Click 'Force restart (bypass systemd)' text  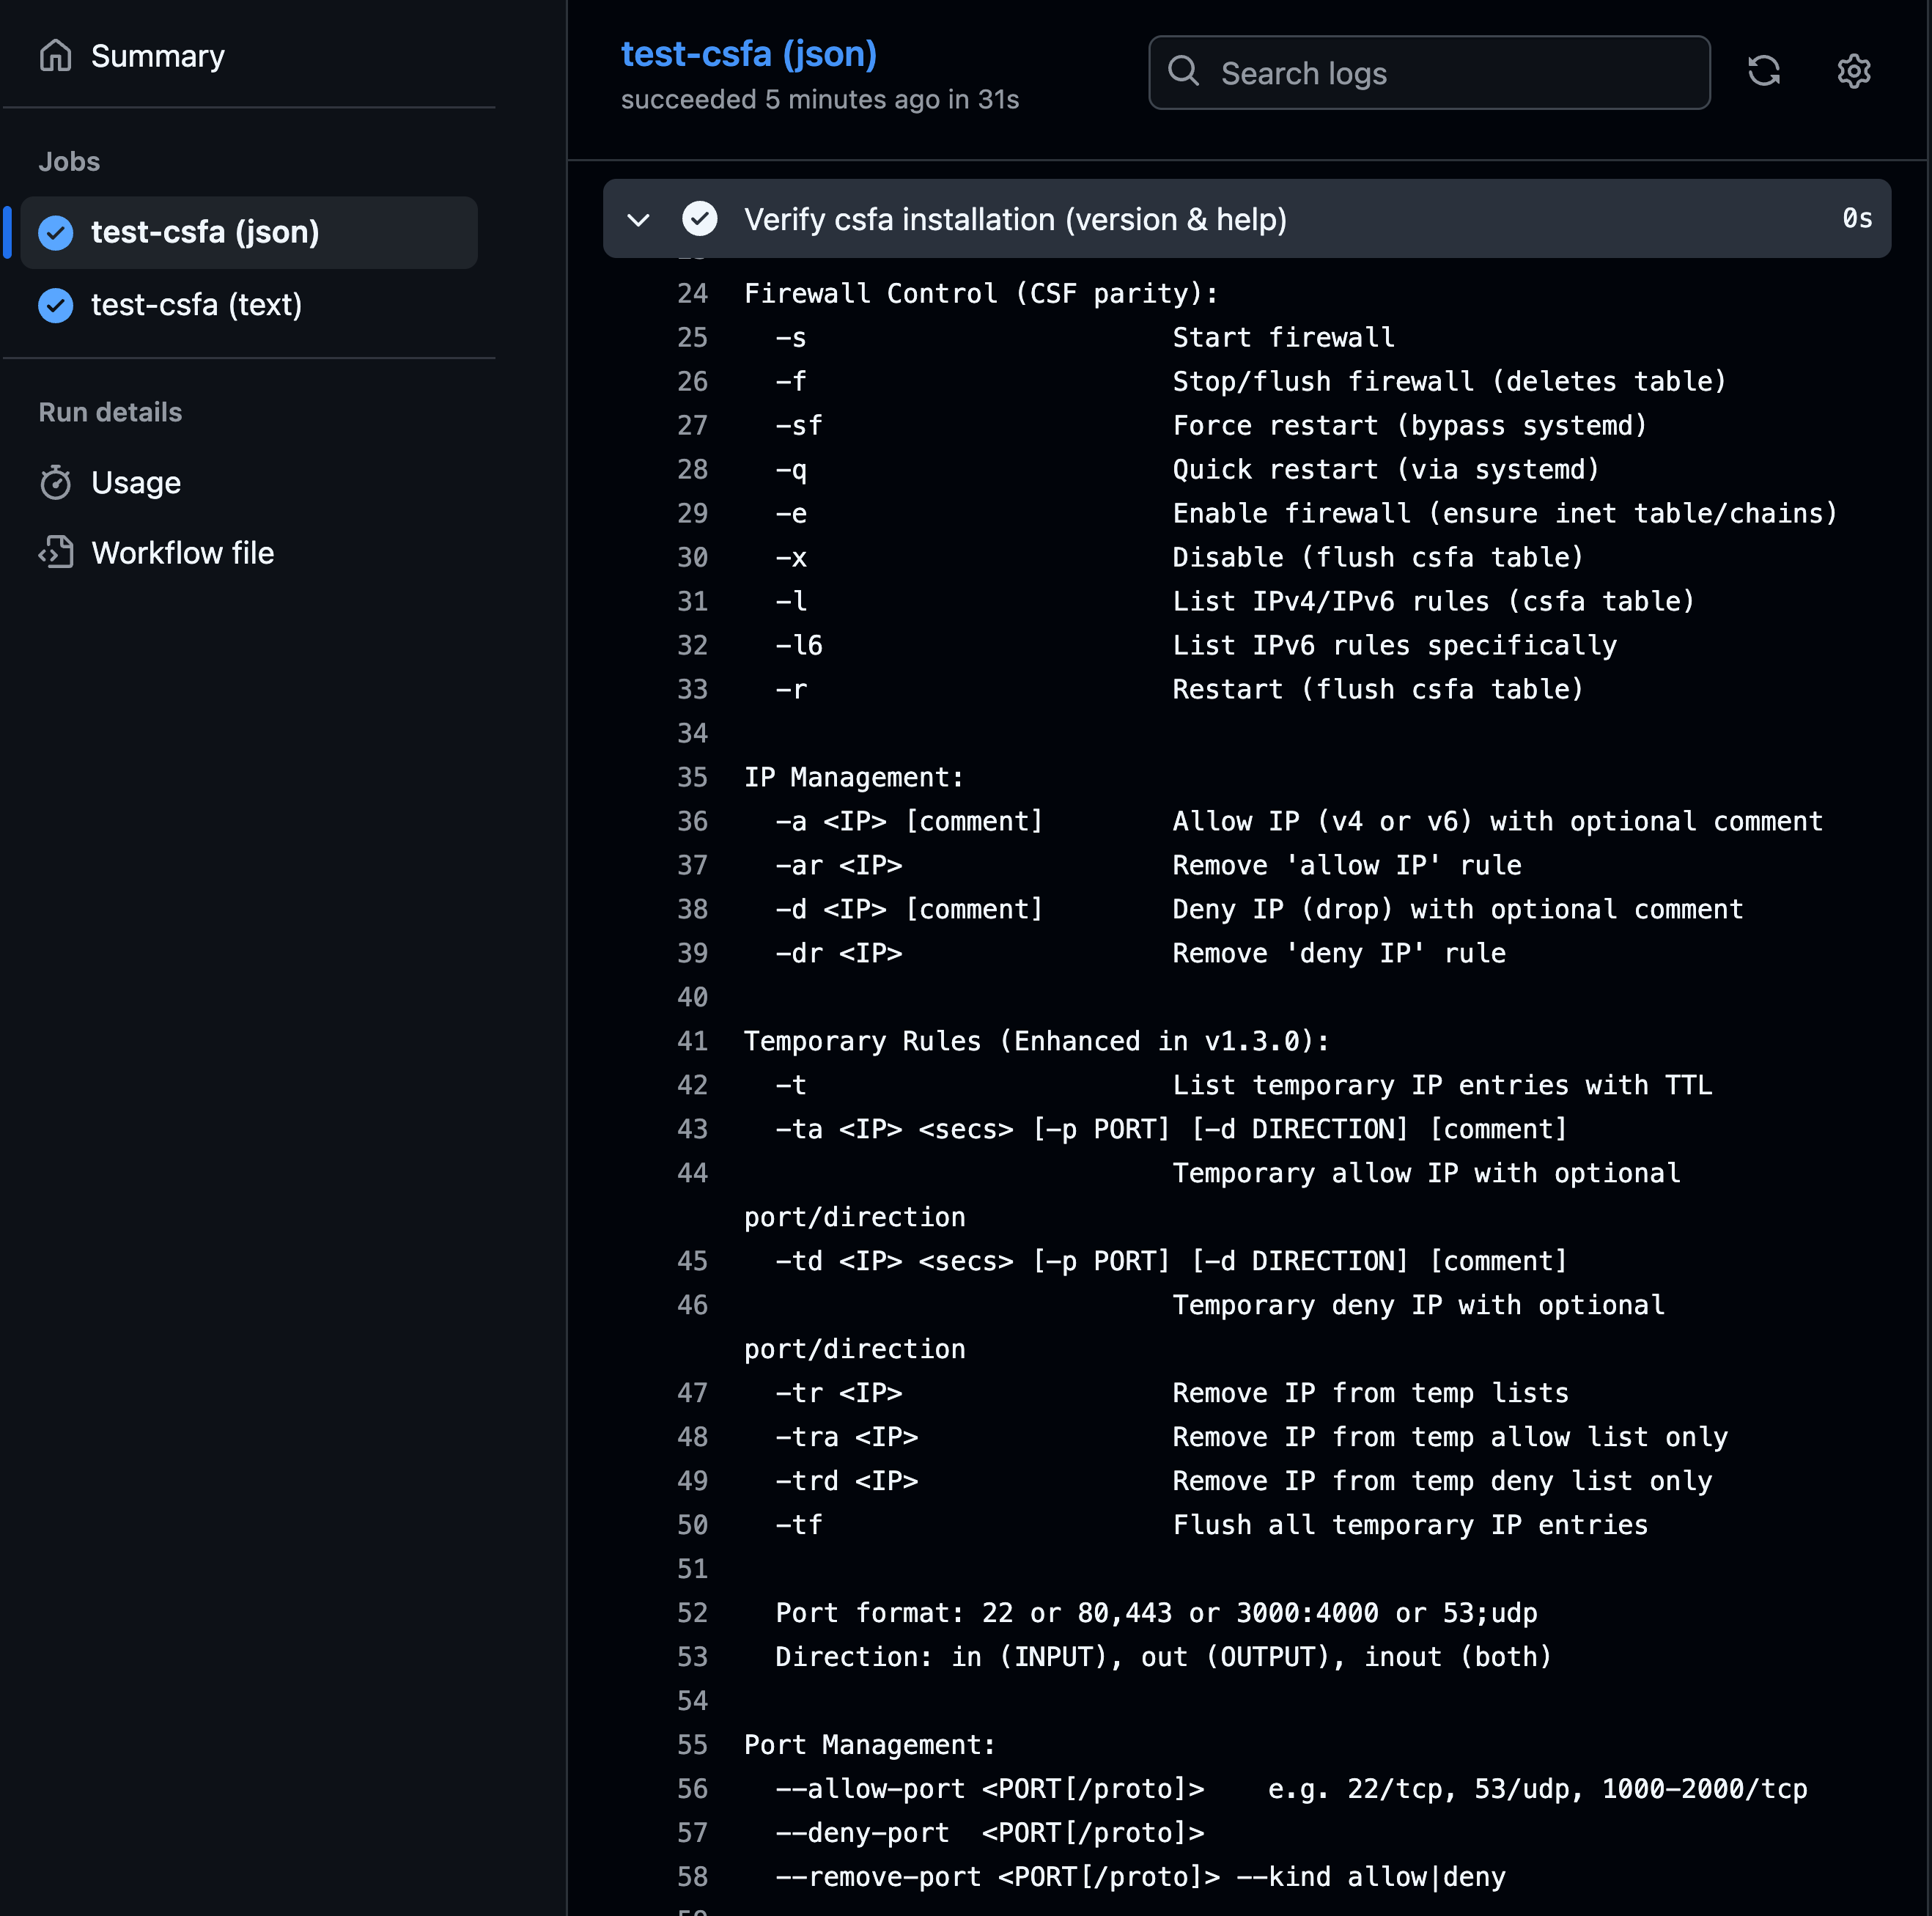(x=1409, y=425)
